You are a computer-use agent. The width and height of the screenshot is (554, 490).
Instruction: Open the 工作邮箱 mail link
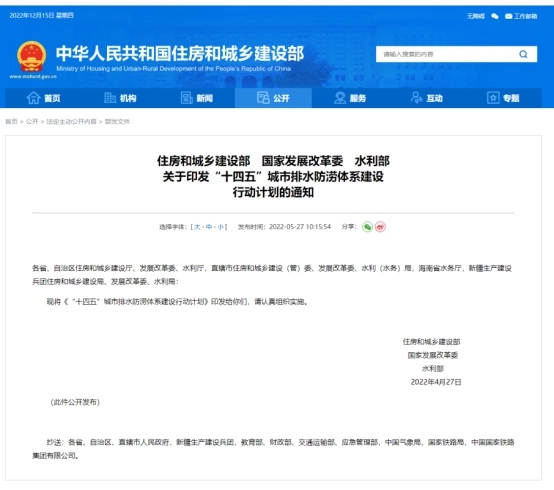tap(521, 16)
